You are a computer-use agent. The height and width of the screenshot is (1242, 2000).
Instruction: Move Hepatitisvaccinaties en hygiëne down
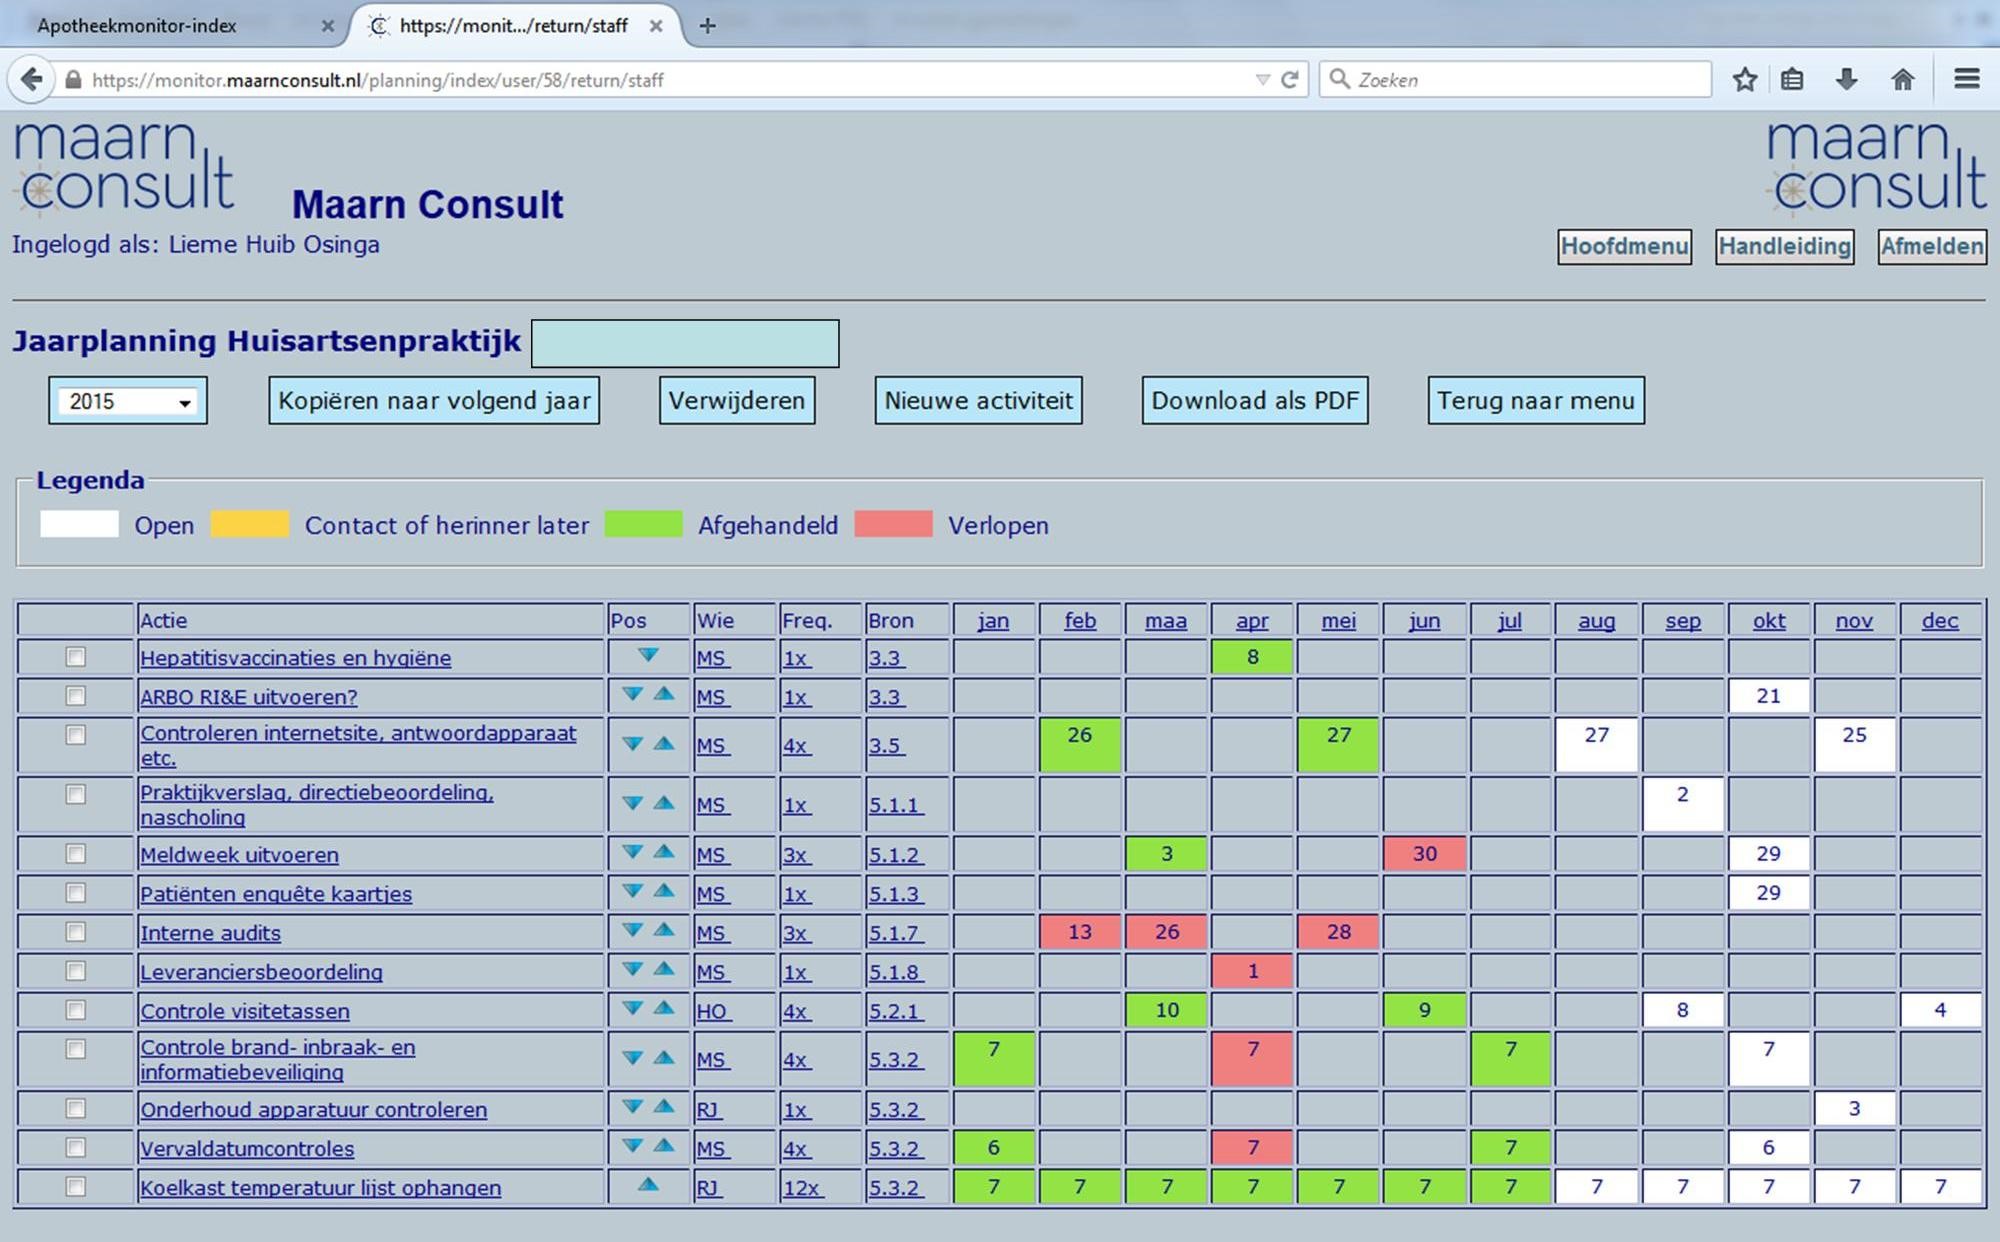click(648, 656)
